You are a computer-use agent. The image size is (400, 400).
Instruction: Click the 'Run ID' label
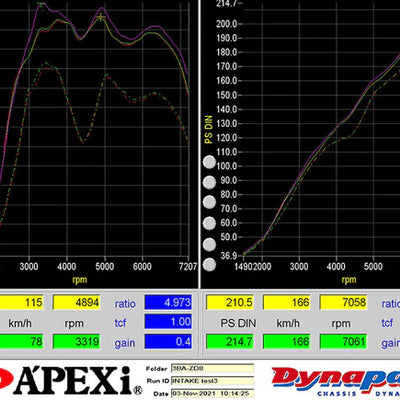(158, 381)
